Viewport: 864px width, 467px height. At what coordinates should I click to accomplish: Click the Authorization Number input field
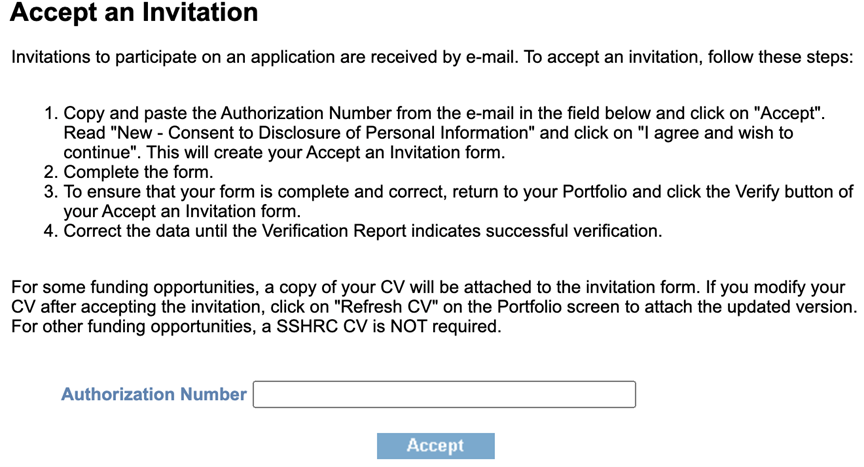click(x=444, y=394)
